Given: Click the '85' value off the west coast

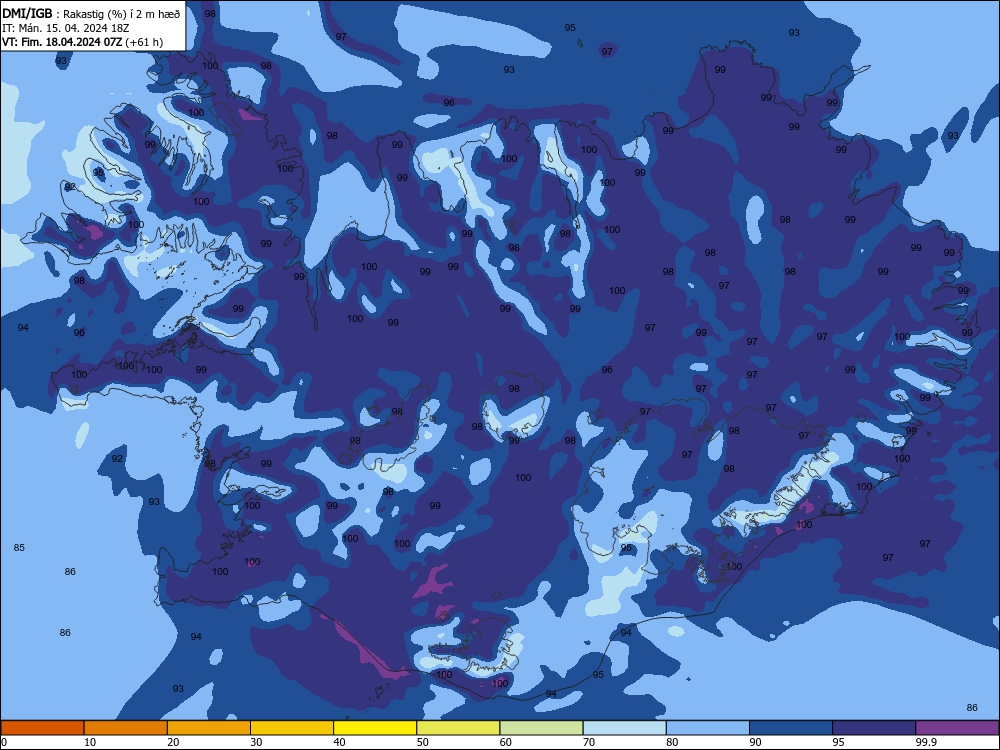Looking at the screenshot, I should (19, 547).
